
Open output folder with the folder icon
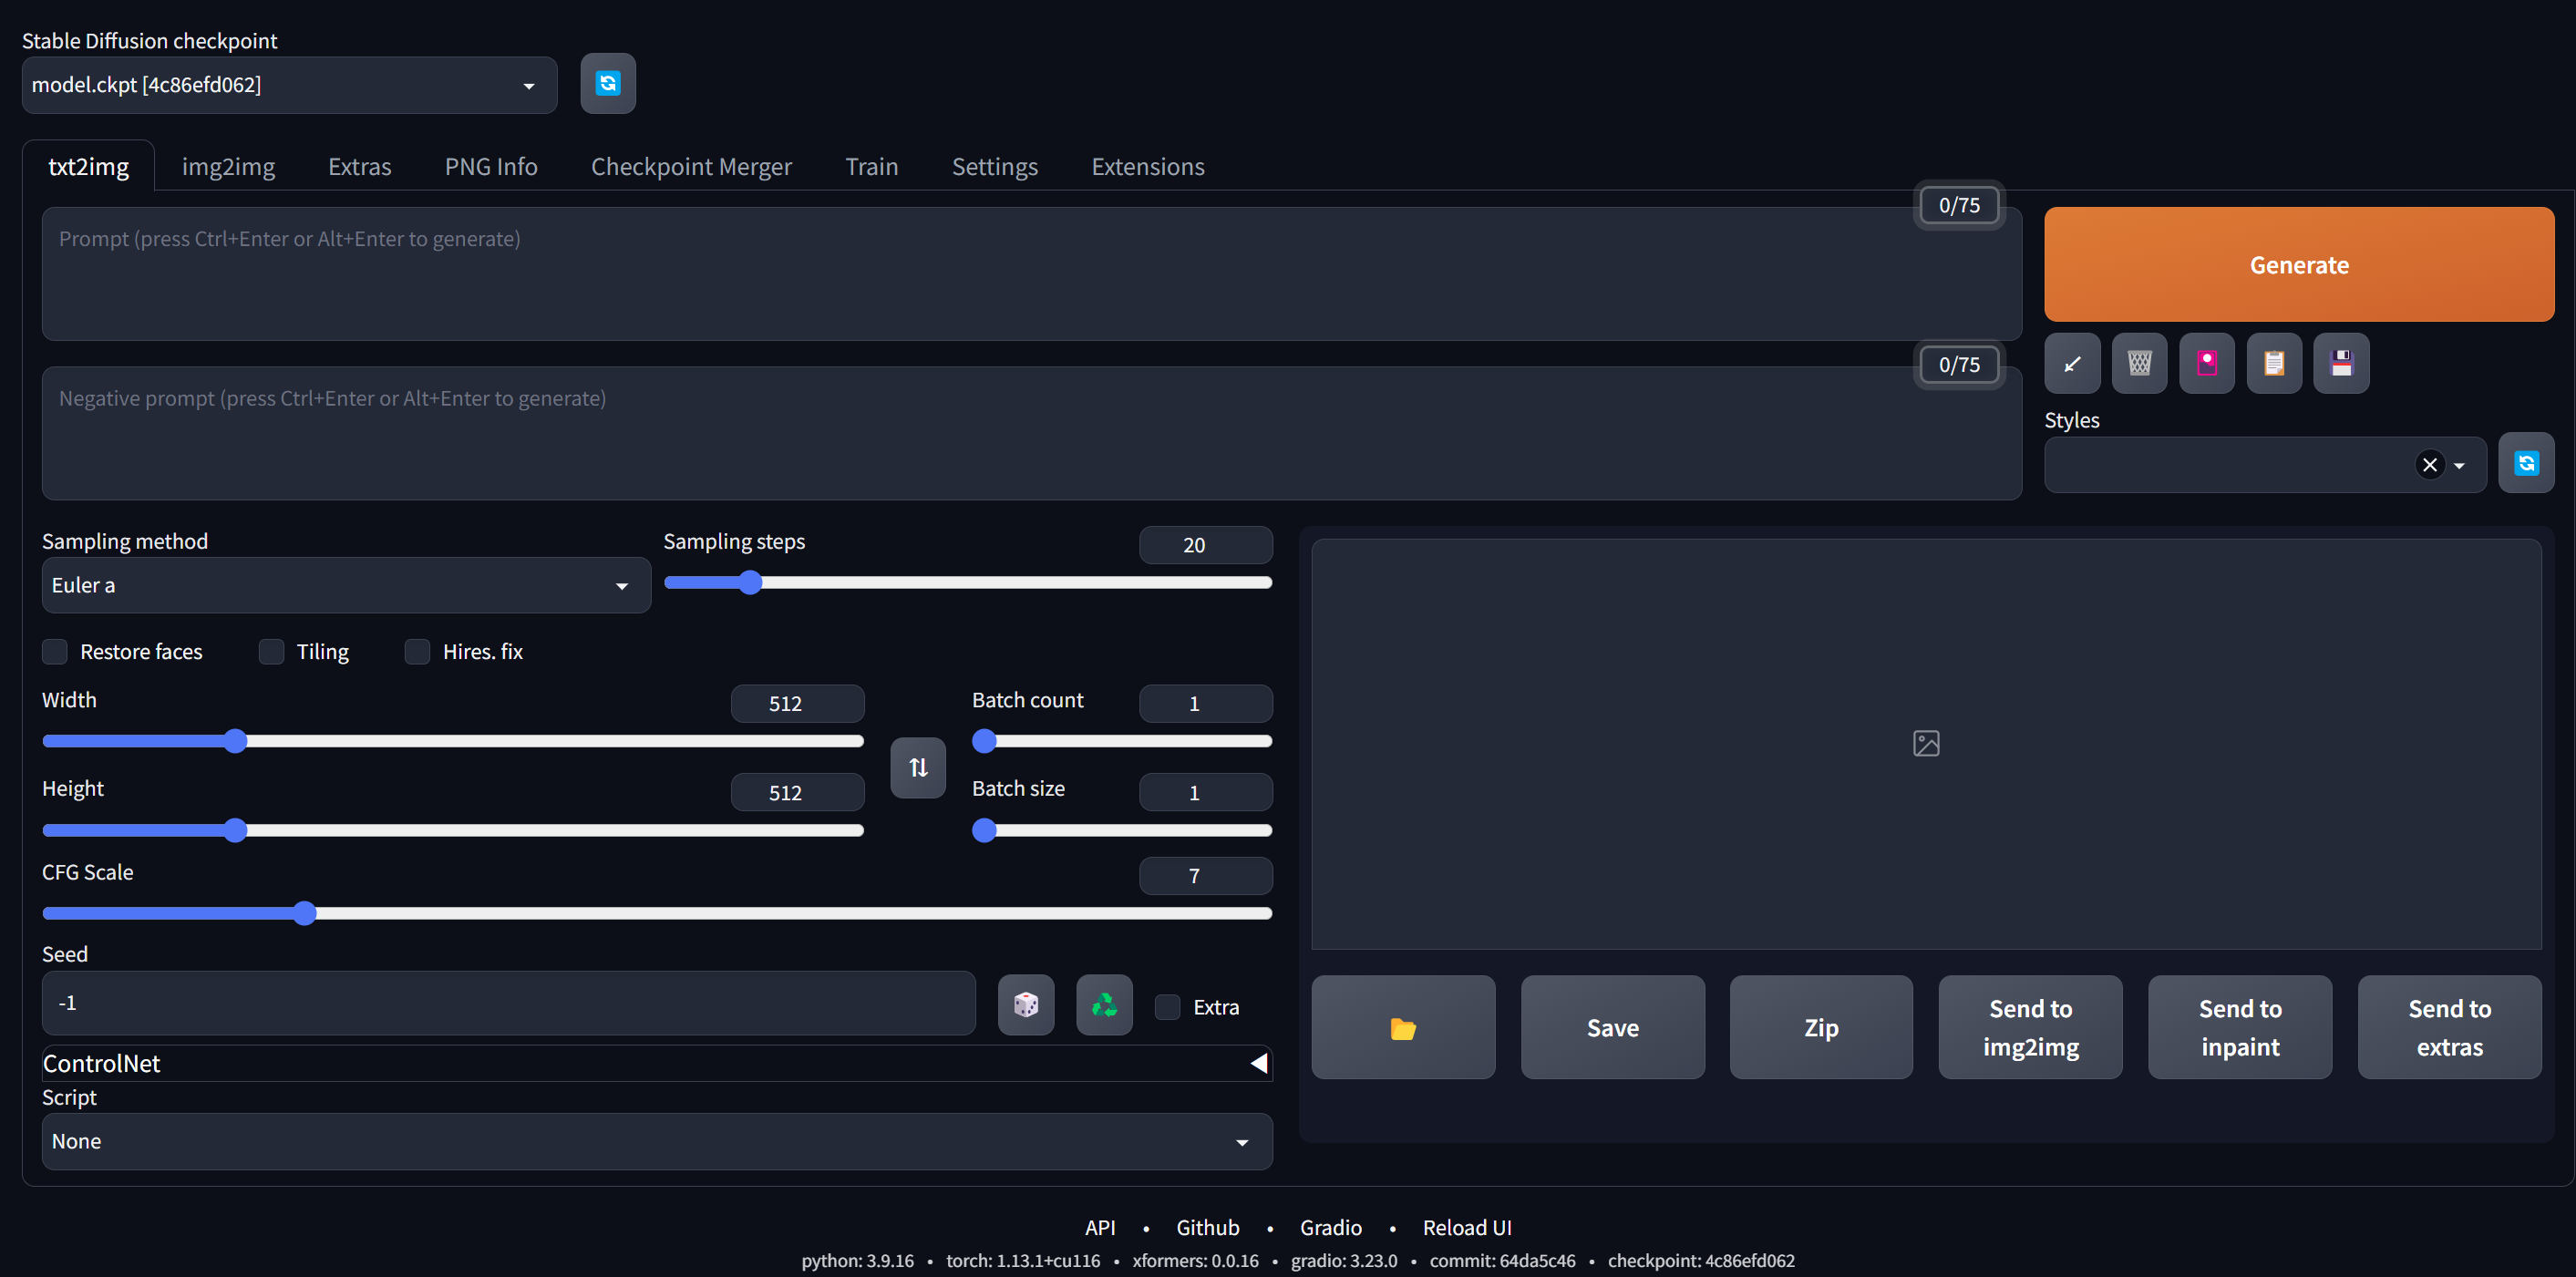click(x=1403, y=1027)
